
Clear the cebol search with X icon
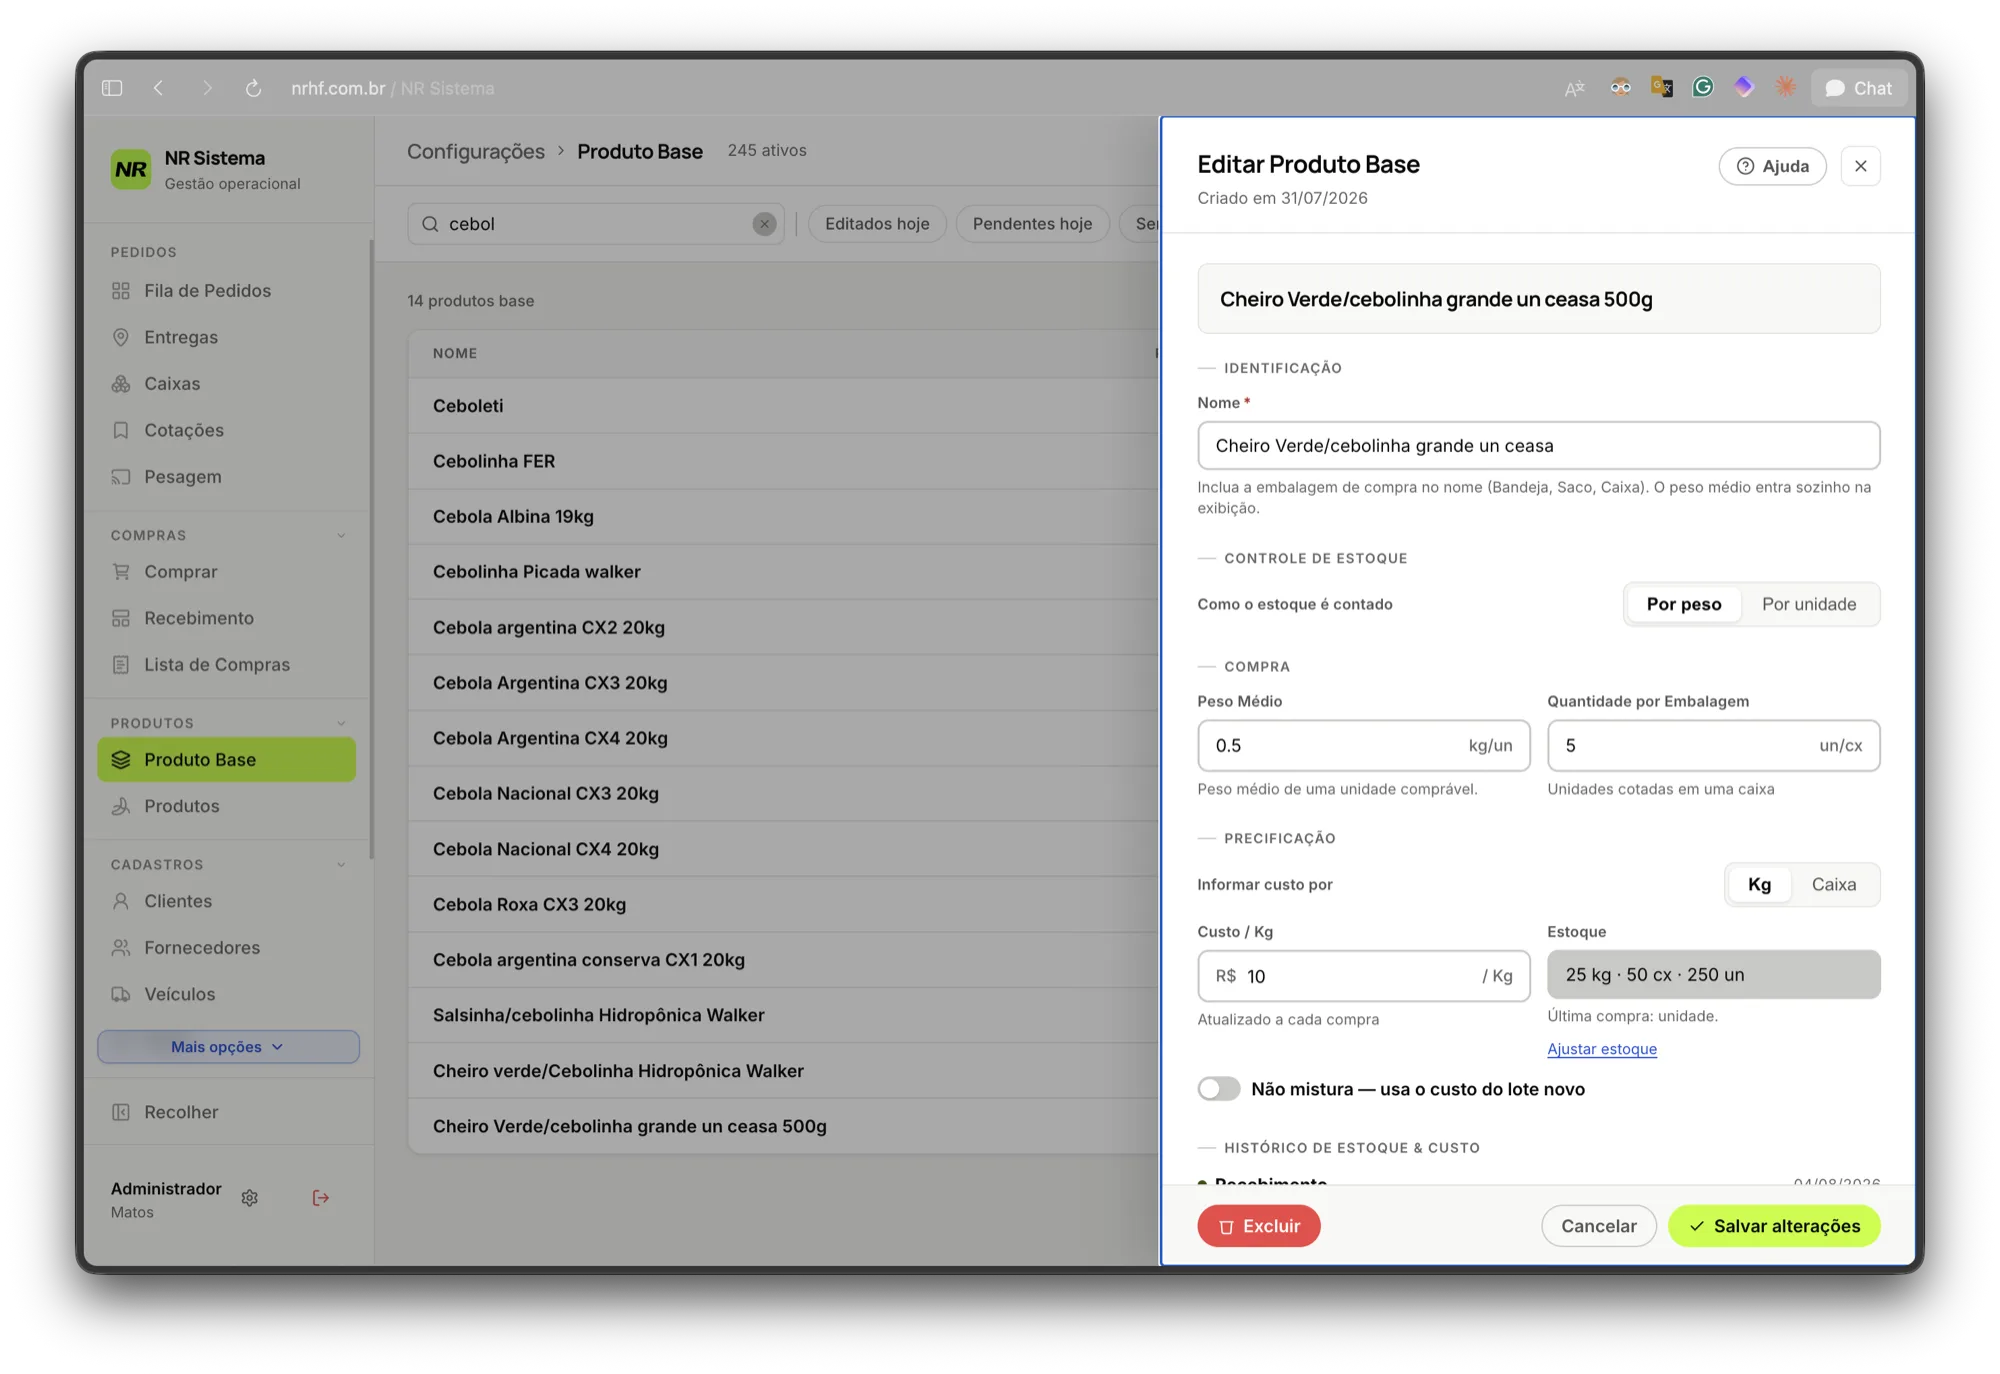(x=765, y=224)
